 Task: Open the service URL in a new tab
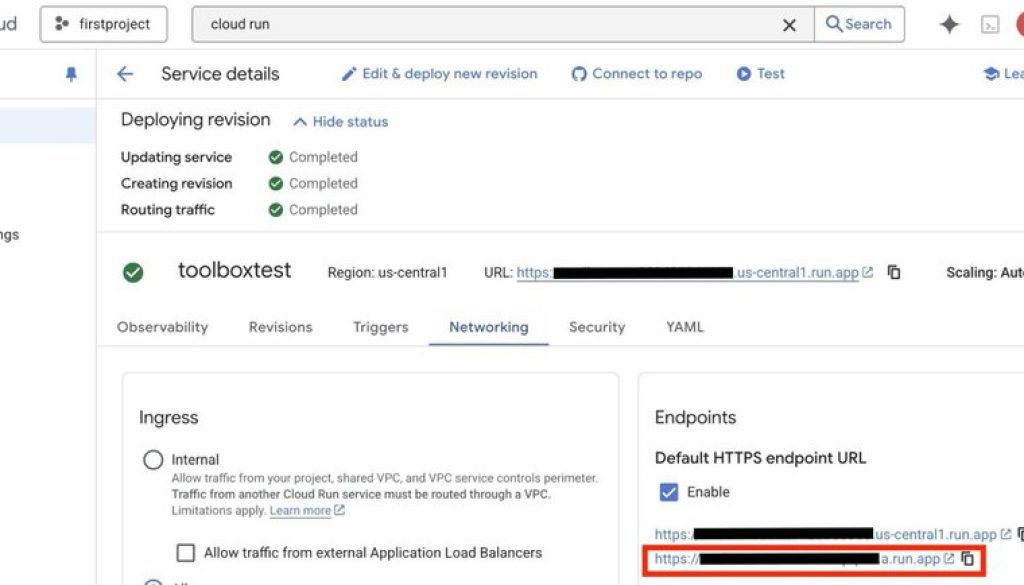[x=867, y=272]
